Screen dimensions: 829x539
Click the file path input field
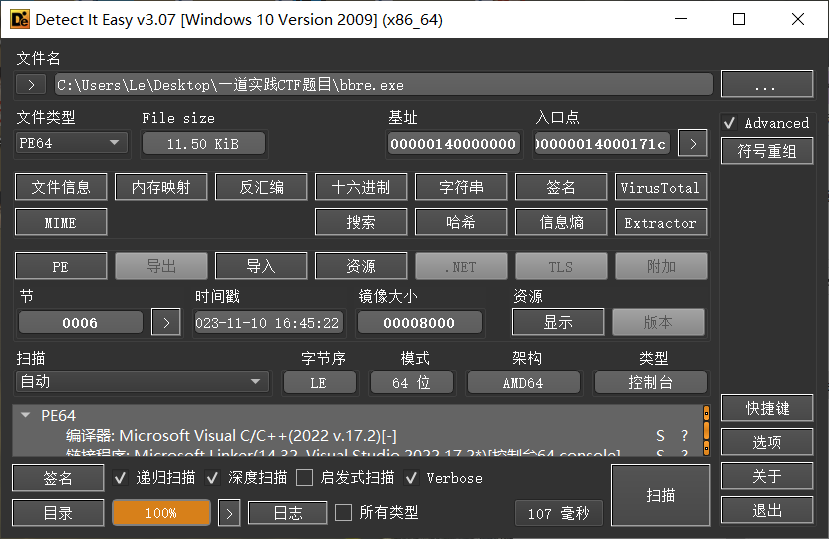click(x=384, y=85)
